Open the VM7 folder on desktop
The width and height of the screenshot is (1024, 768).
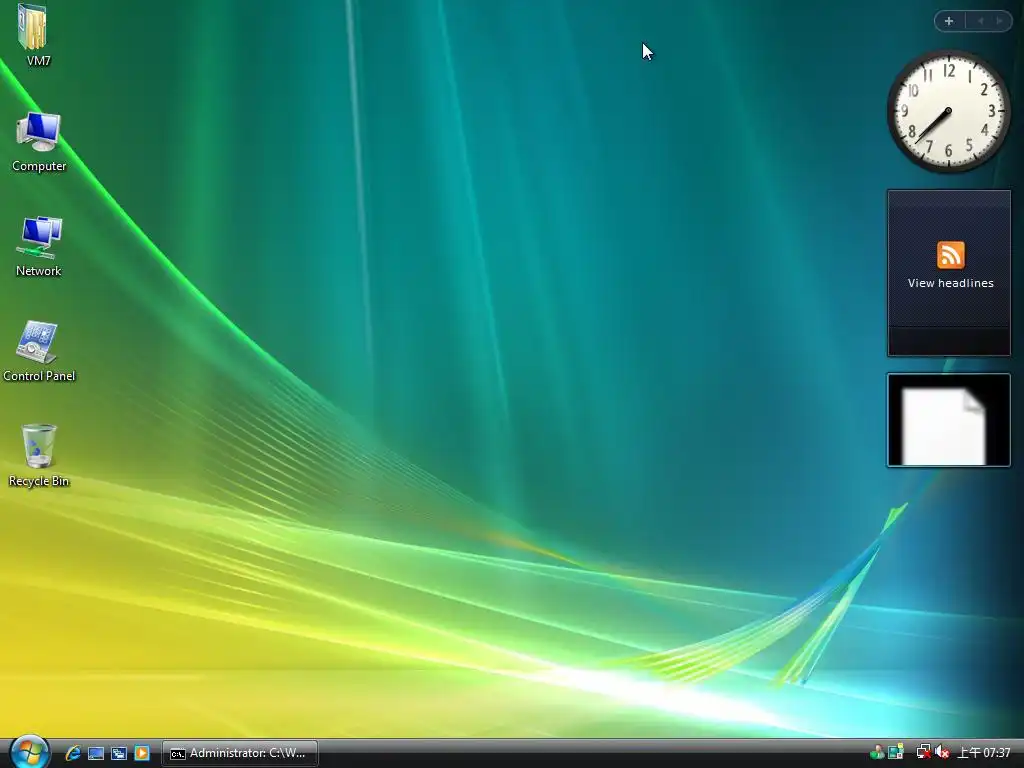coord(35,34)
